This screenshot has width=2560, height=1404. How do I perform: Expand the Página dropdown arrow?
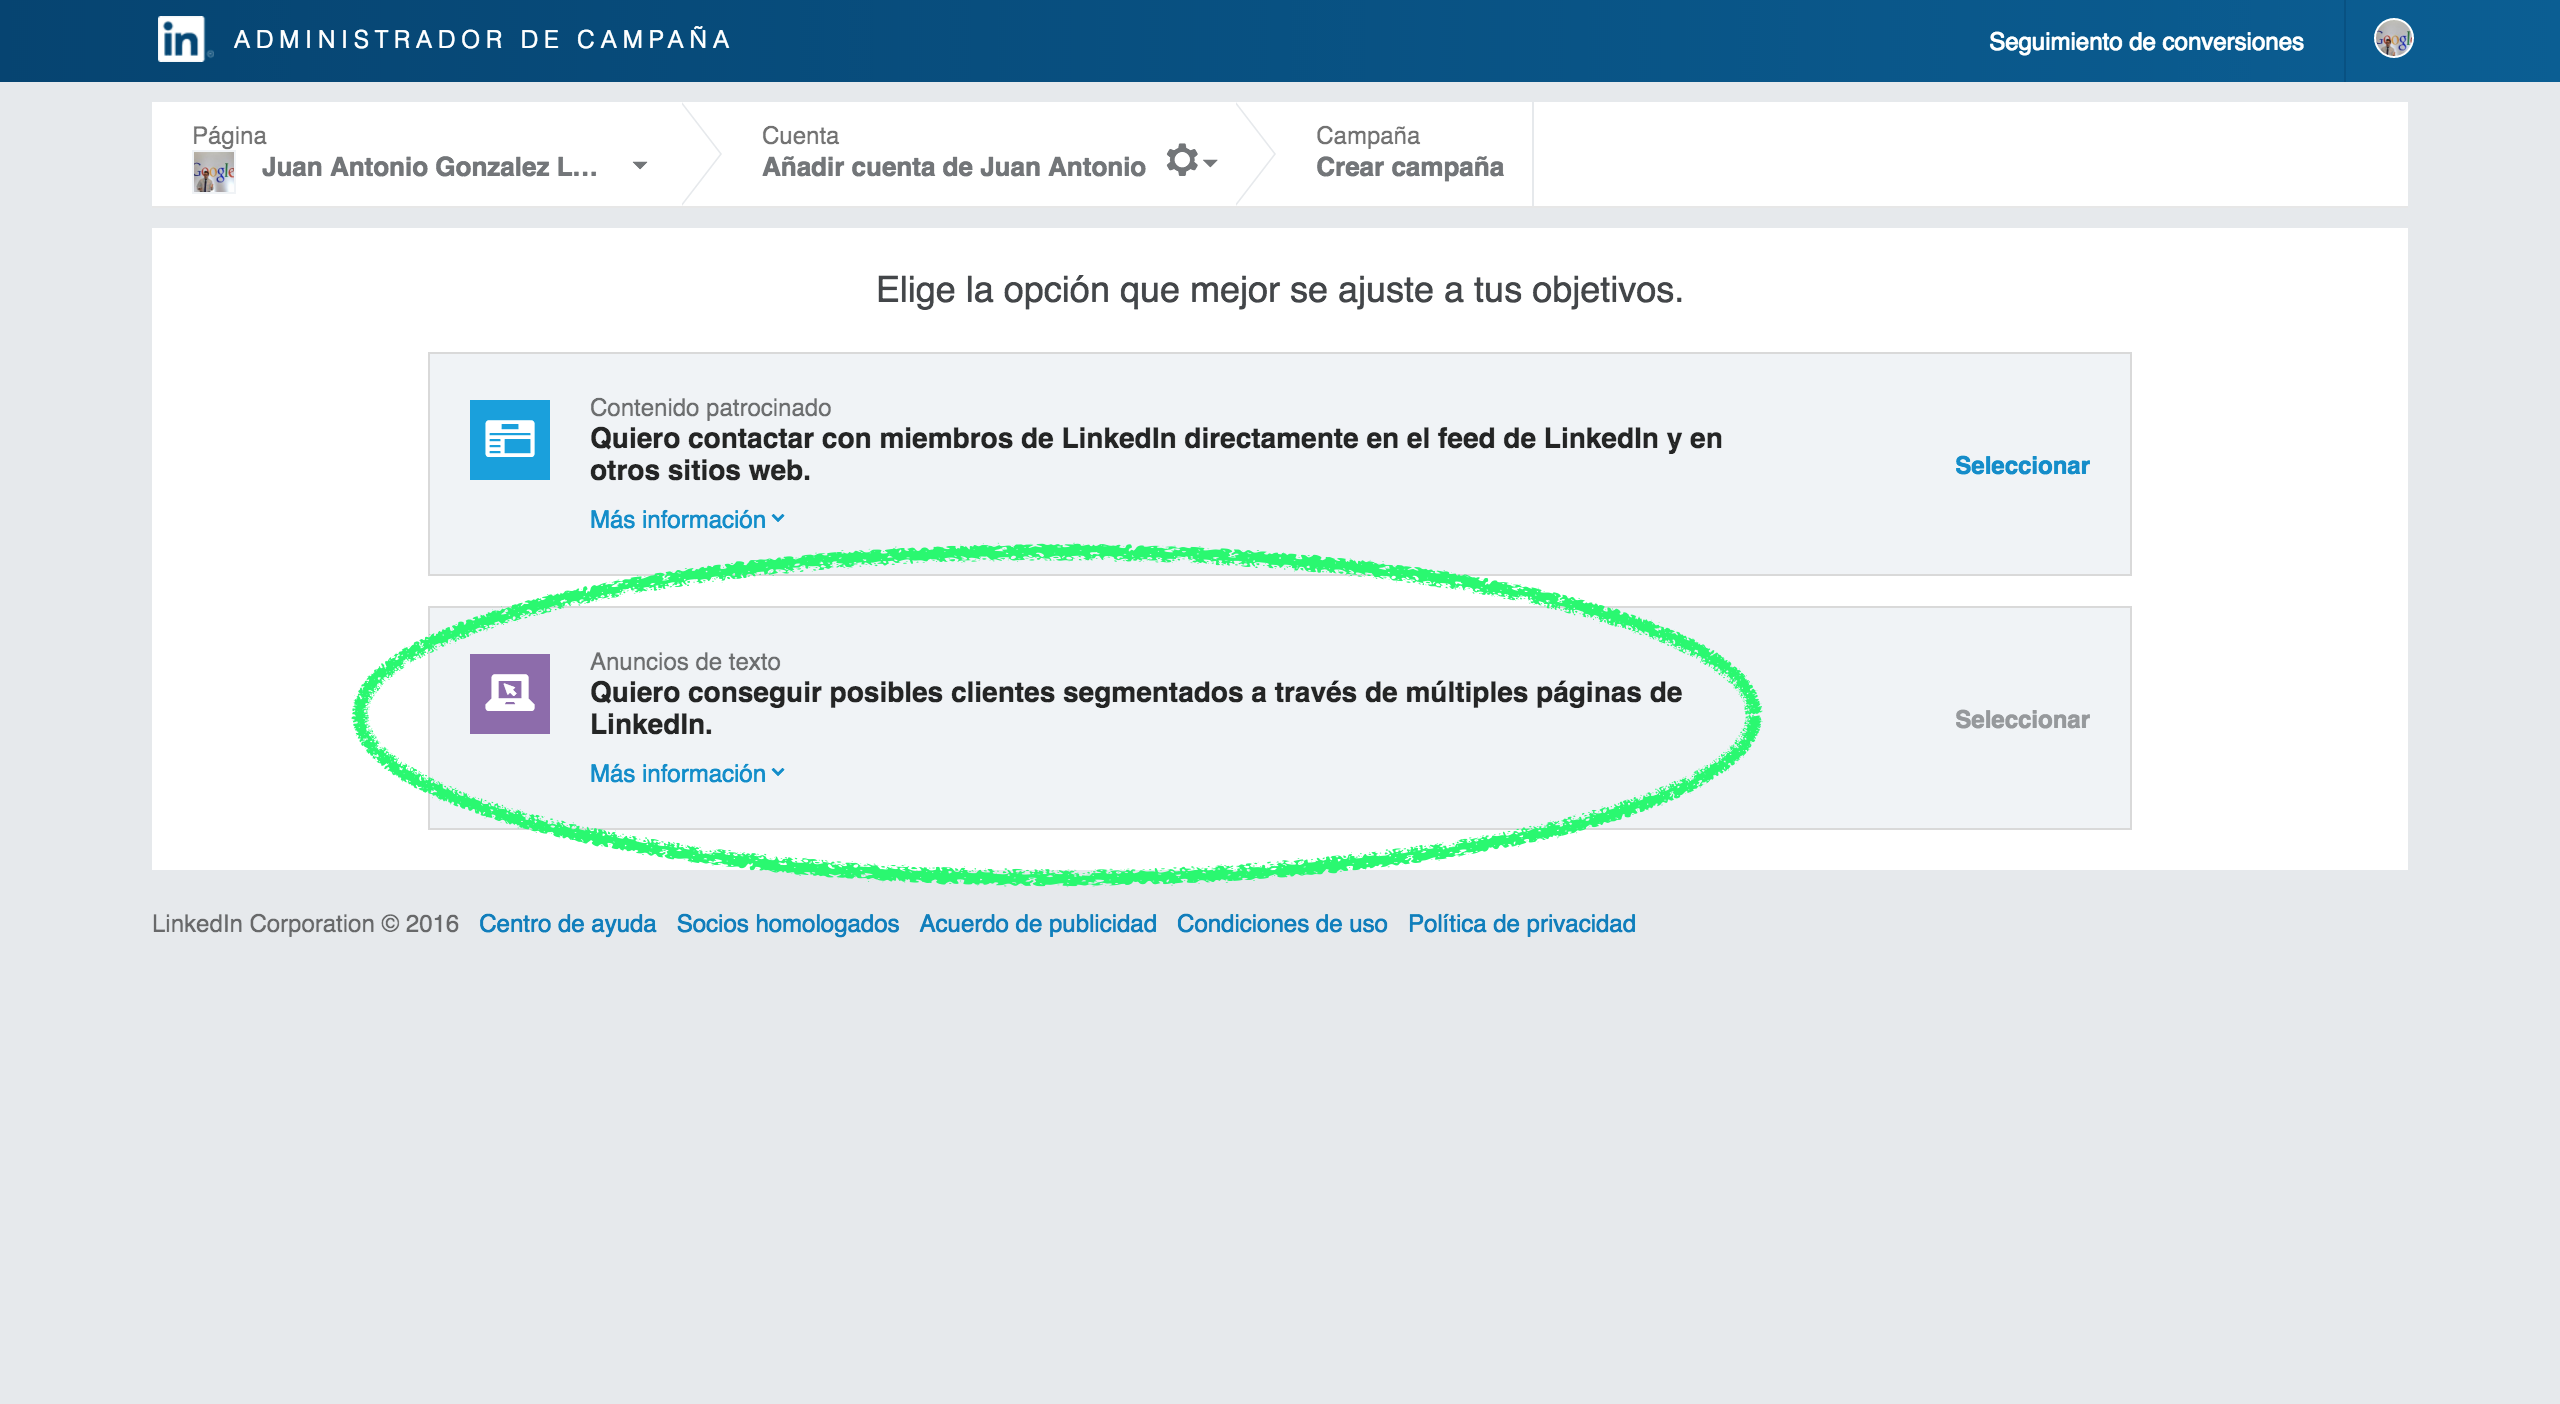640,166
